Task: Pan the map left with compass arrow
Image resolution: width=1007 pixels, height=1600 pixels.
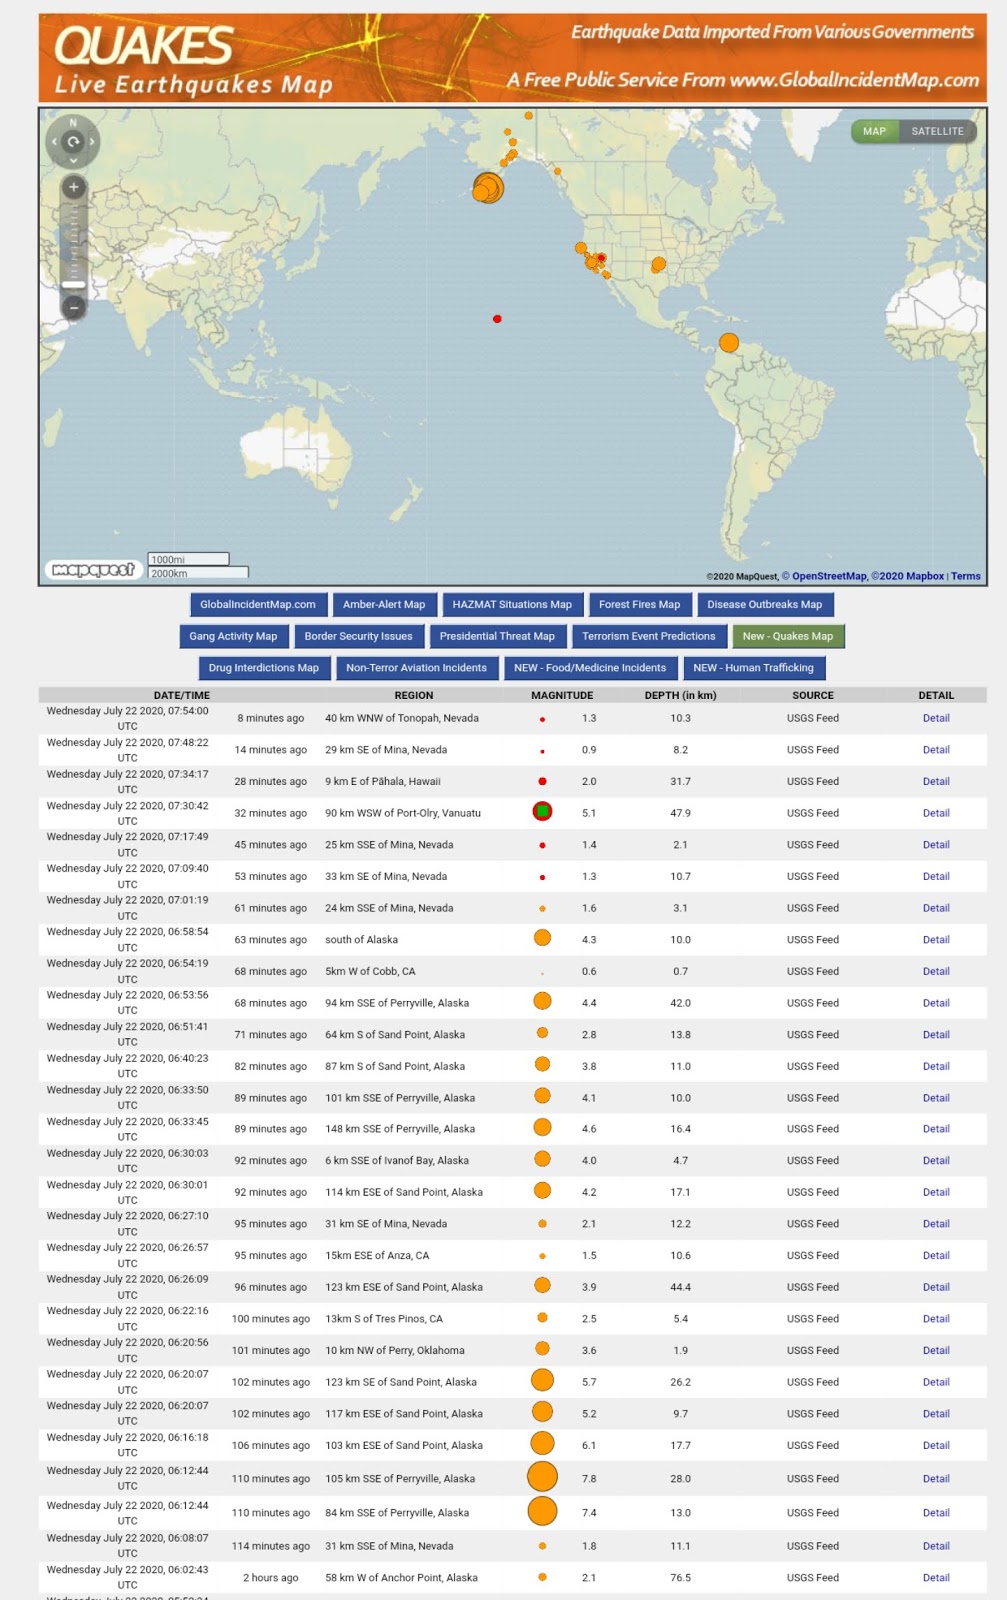Action: click(x=54, y=142)
